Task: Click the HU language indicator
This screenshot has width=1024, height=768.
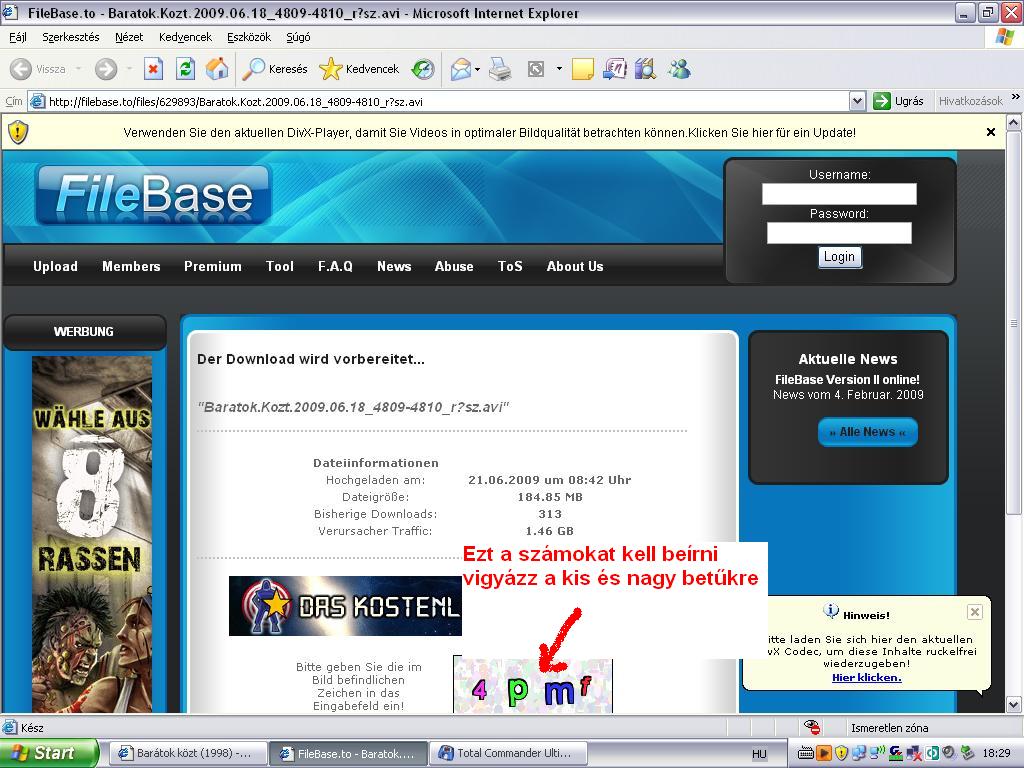Action: [x=759, y=754]
